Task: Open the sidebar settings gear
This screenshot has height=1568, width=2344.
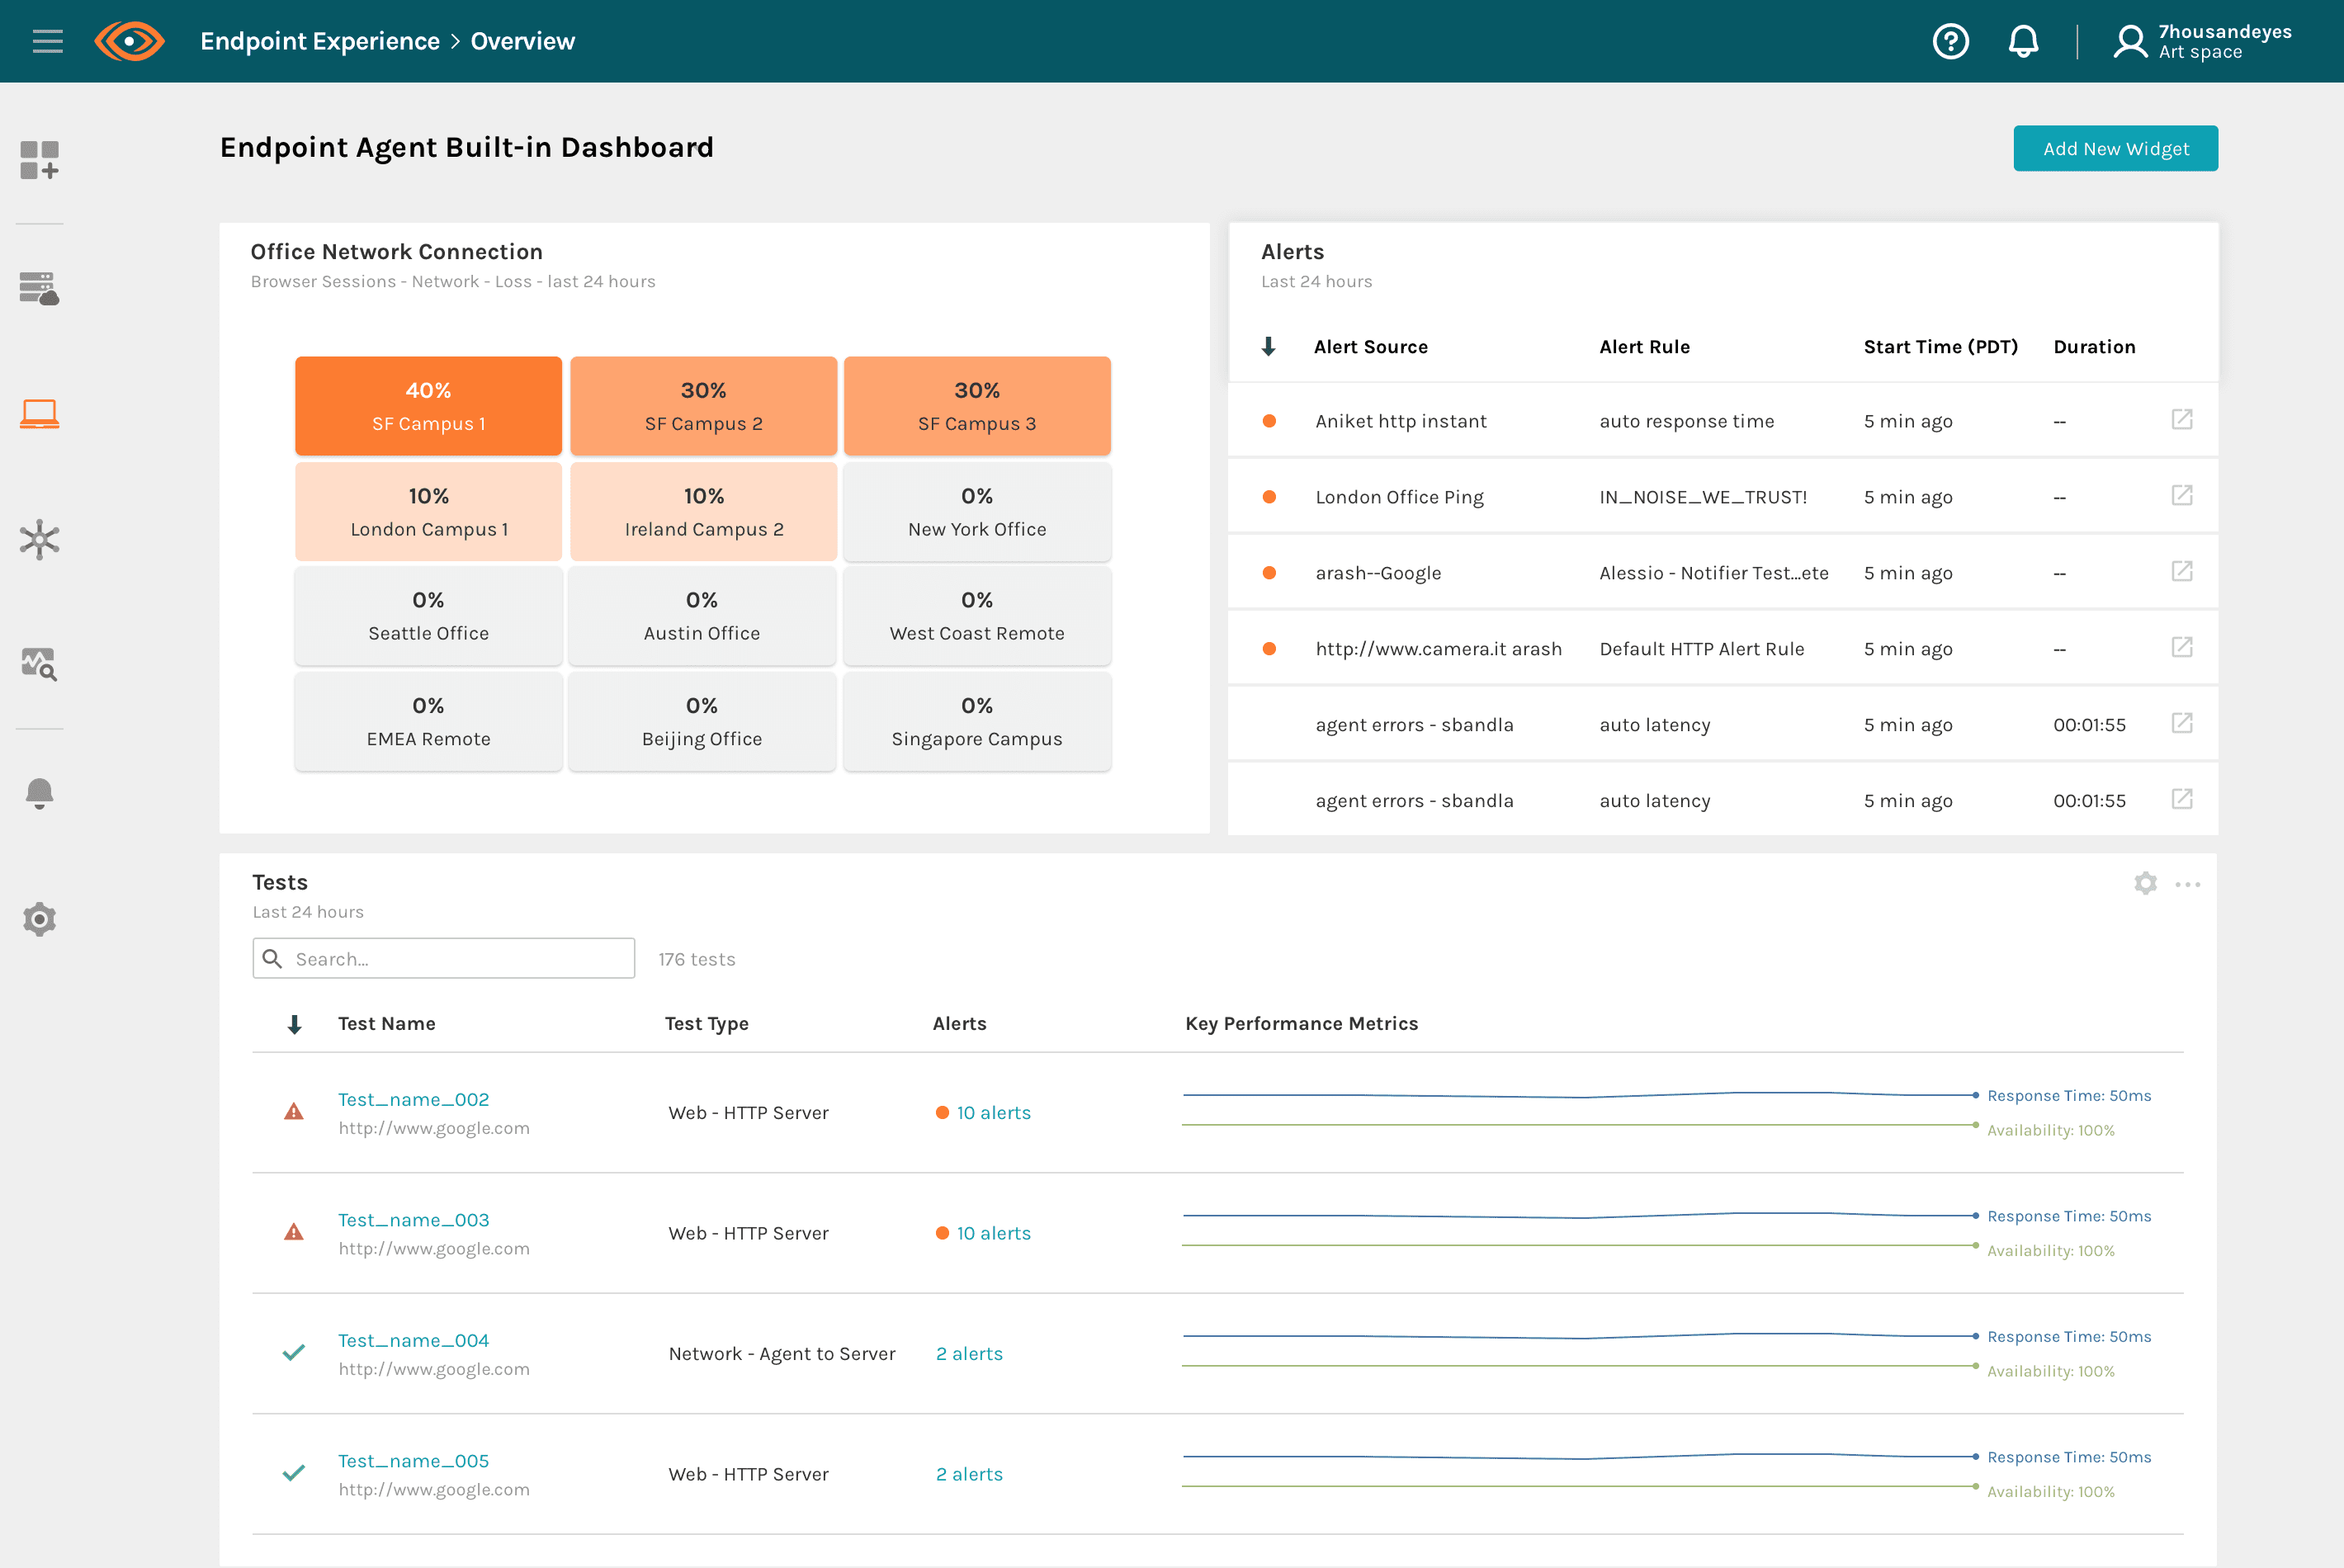Action: click(40, 919)
